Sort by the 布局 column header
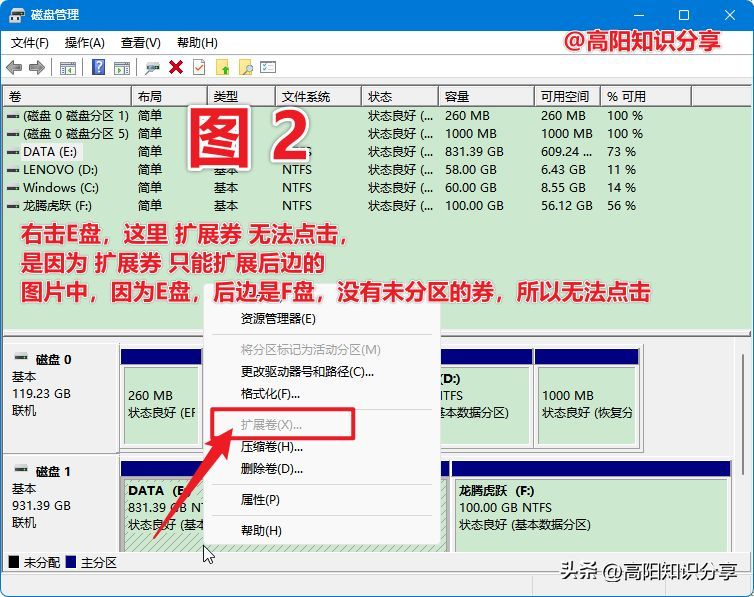This screenshot has width=754, height=597. tap(169, 96)
